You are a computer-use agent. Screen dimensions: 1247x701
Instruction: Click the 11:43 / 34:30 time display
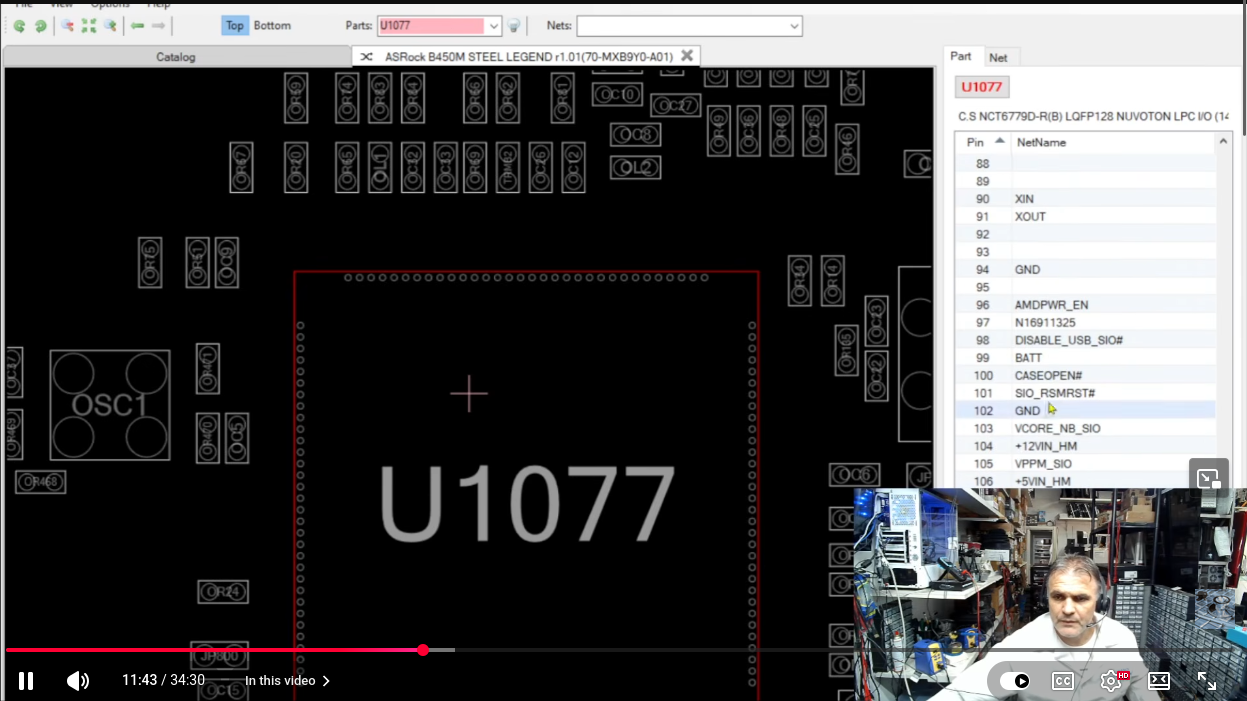pyautogui.click(x=163, y=681)
